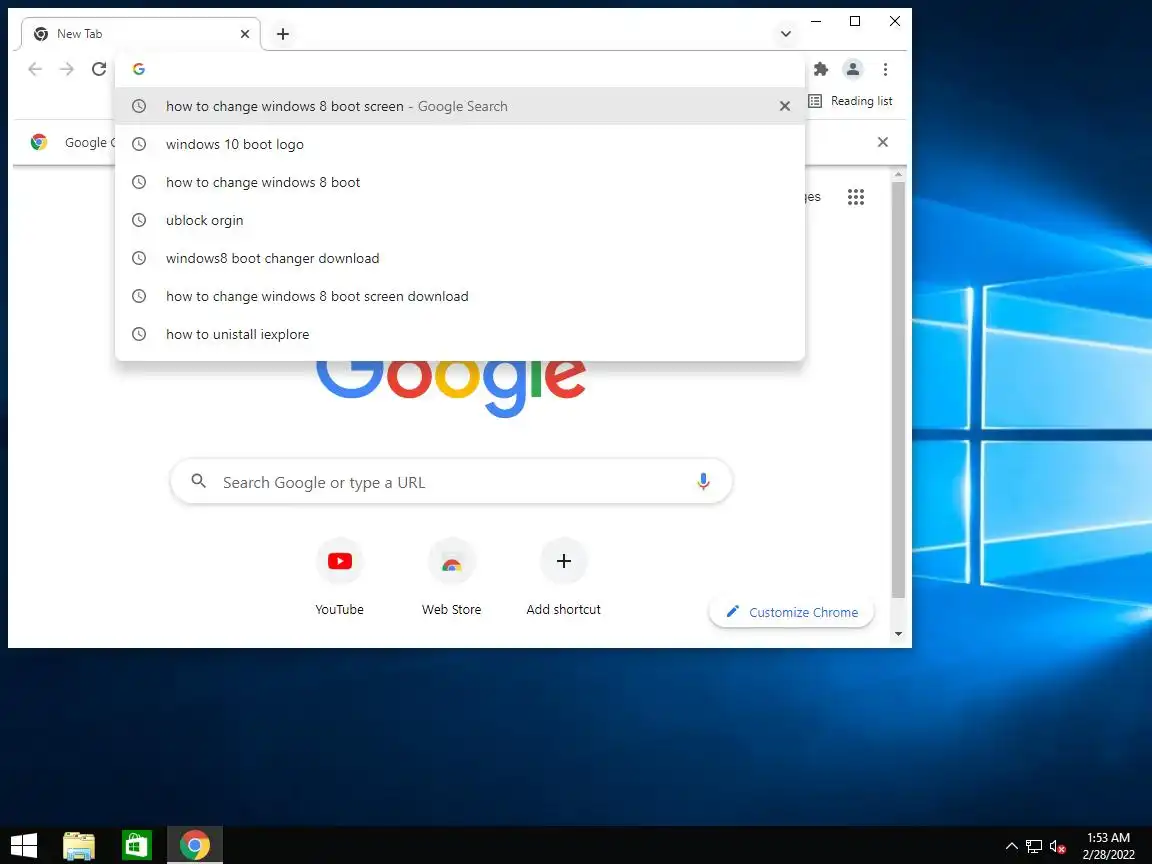Open the Google apps grid
Screen dimensions: 1152x864
pos(855,197)
